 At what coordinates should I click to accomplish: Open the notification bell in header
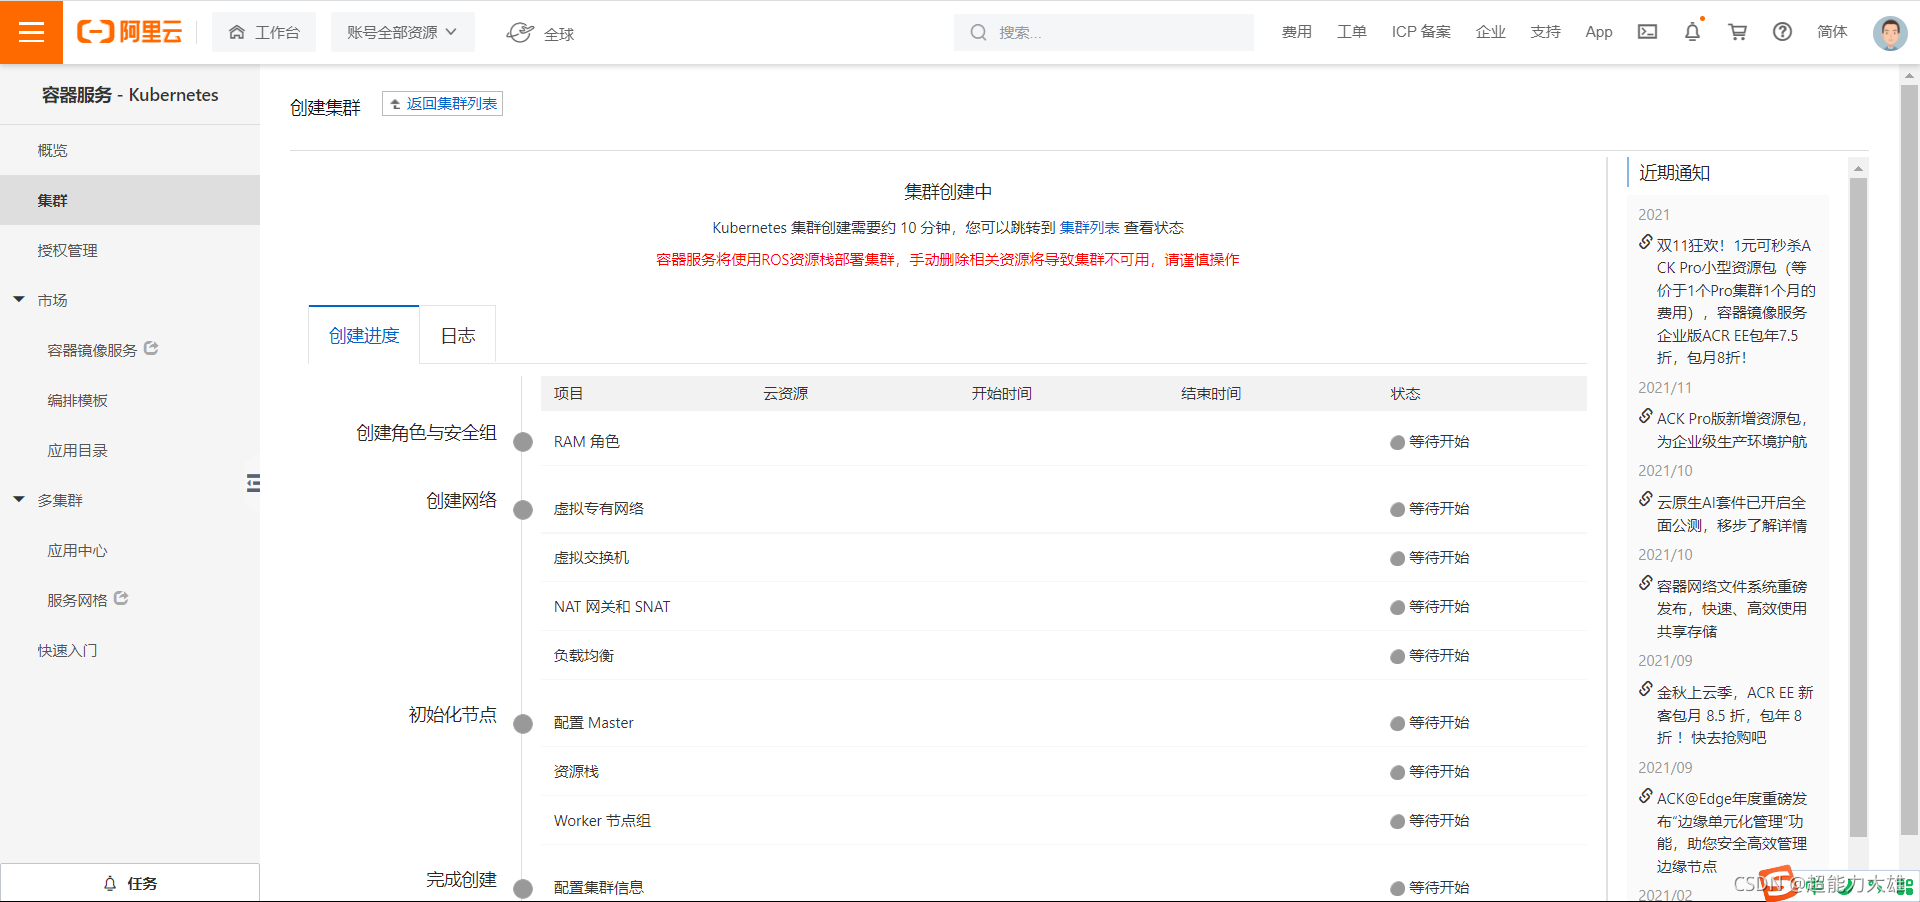[1692, 32]
